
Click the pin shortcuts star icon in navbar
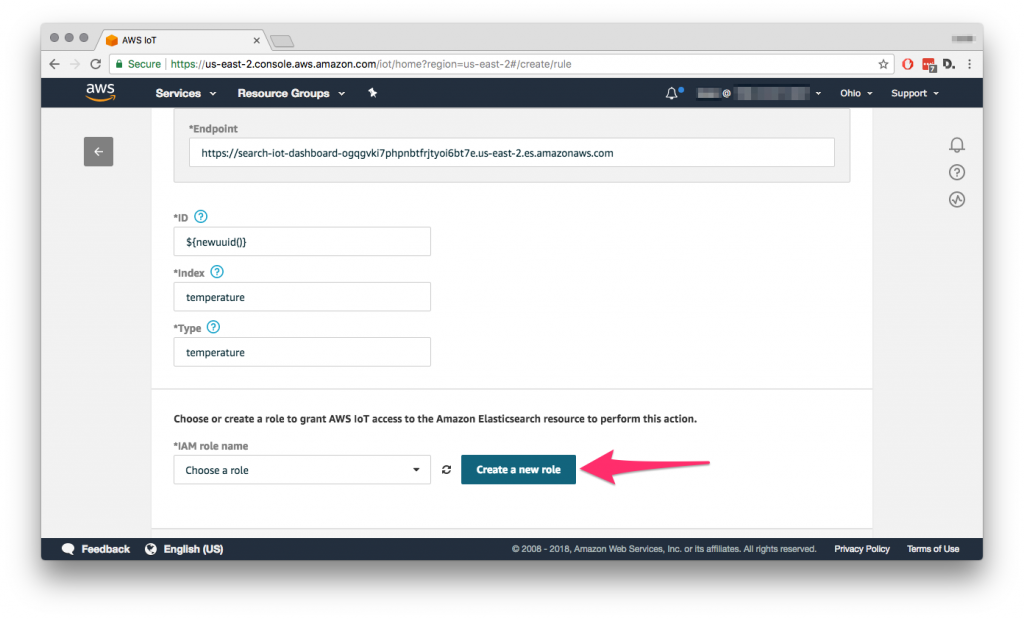[x=371, y=92]
